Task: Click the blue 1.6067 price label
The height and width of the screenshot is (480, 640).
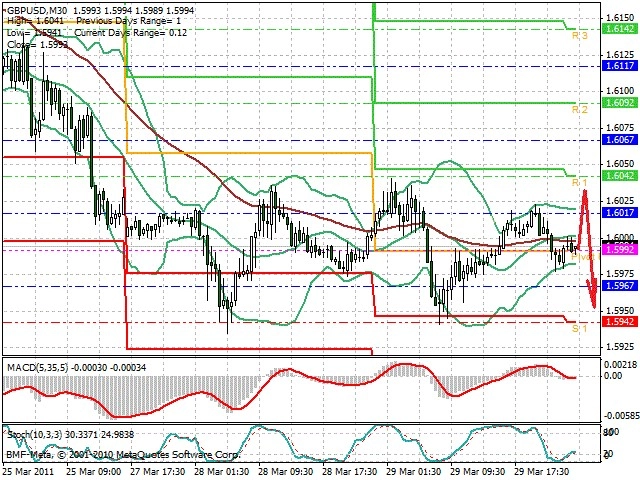Action: (619, 140)
